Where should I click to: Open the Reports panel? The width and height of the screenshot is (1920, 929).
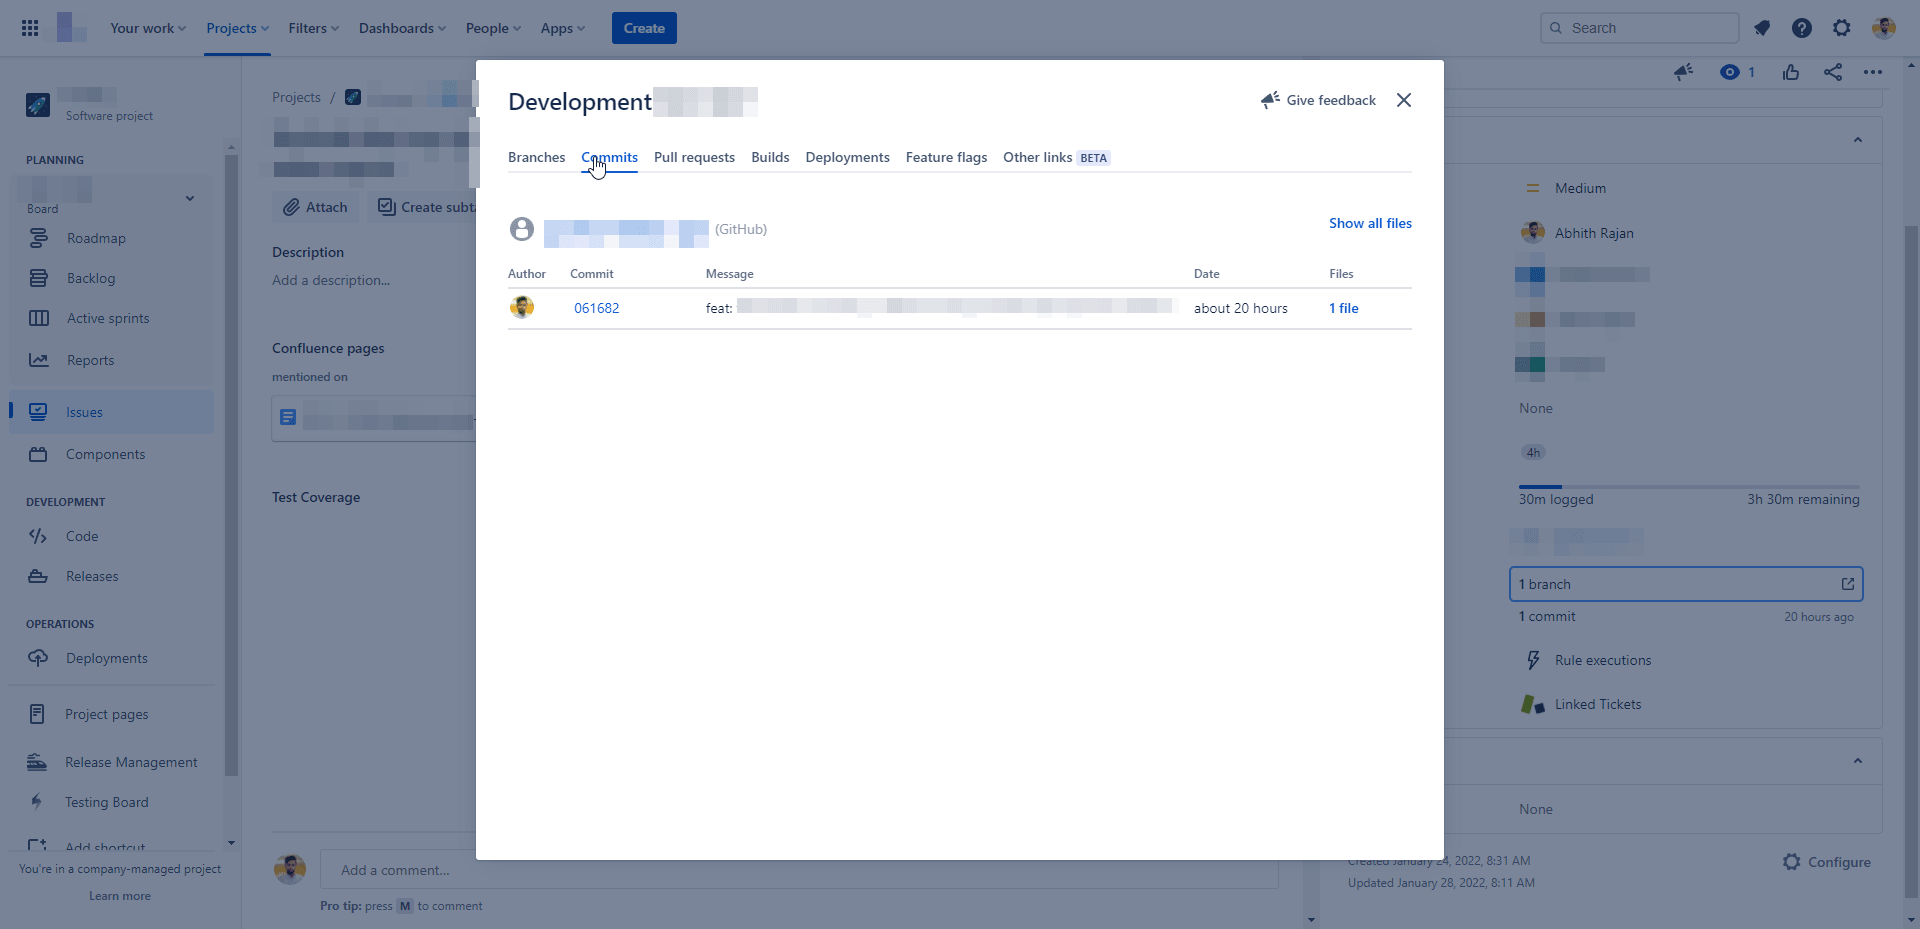[x=91, y=360]
